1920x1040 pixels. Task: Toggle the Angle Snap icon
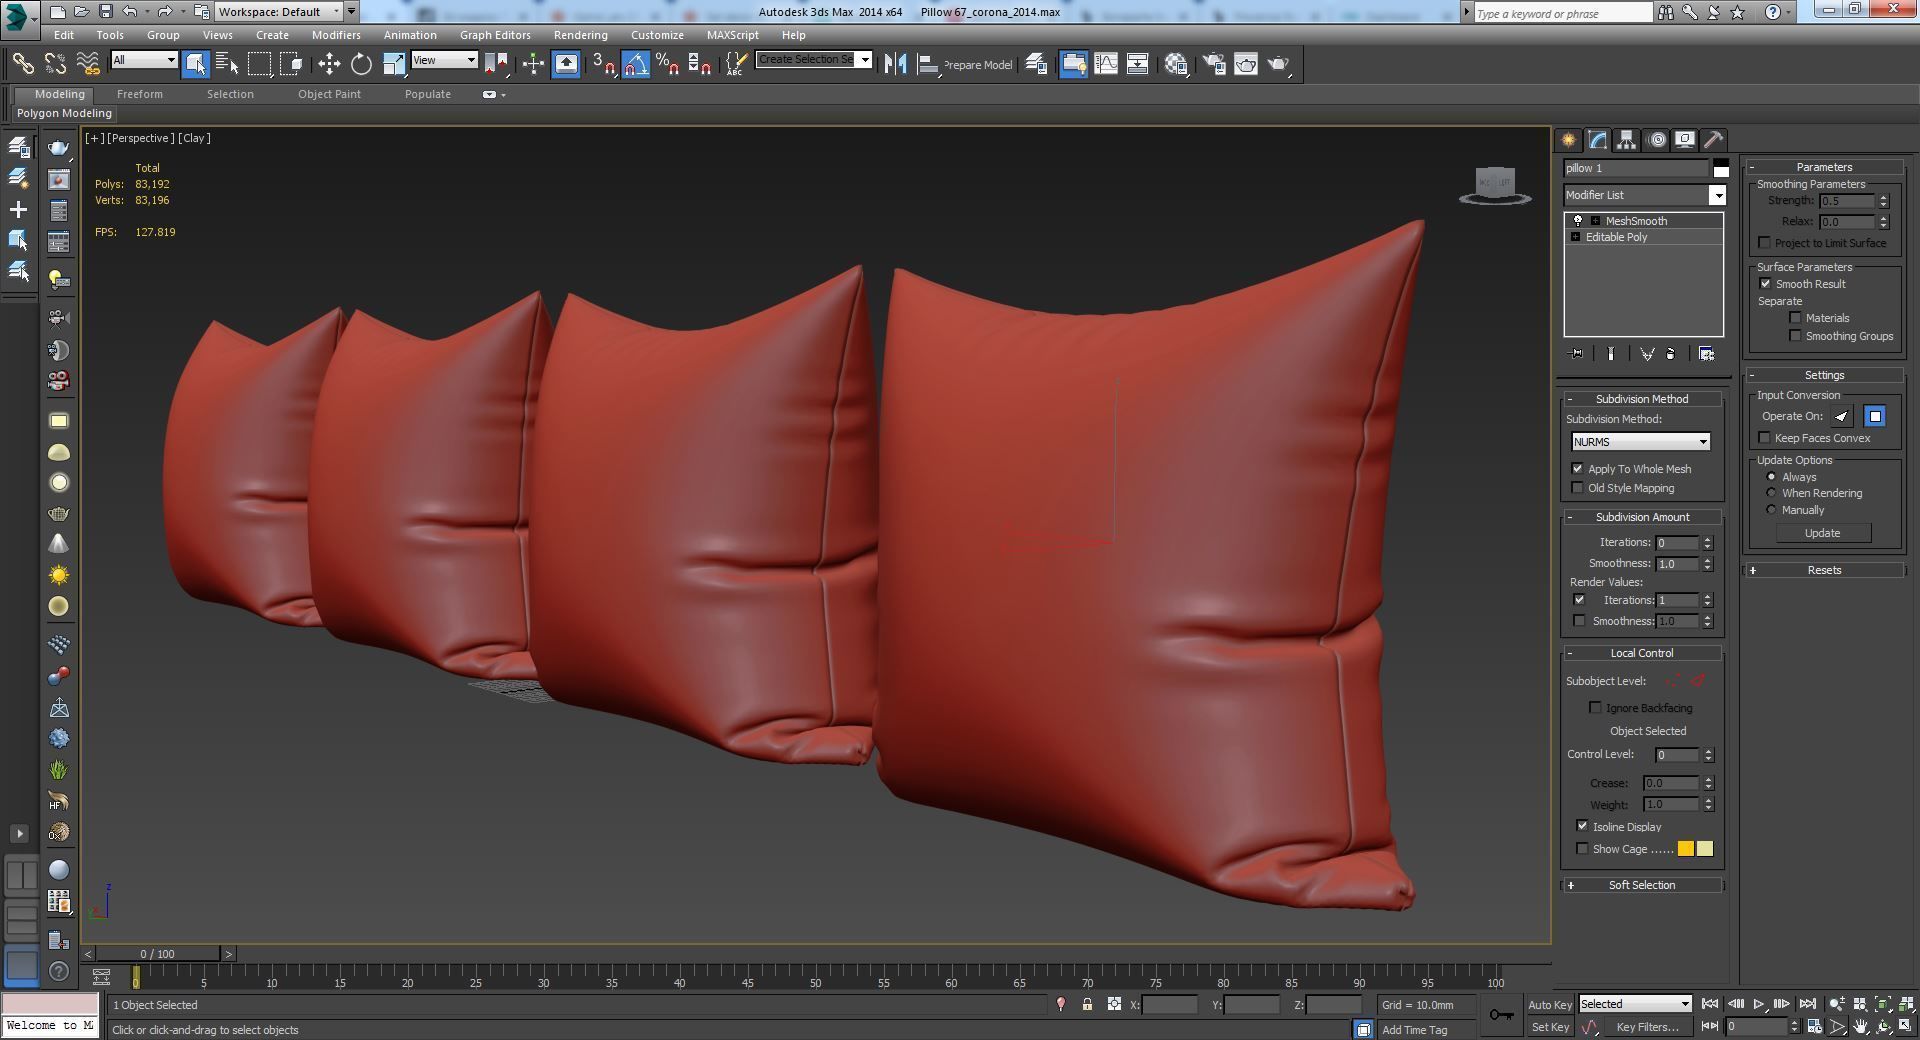tap(636, 64)
